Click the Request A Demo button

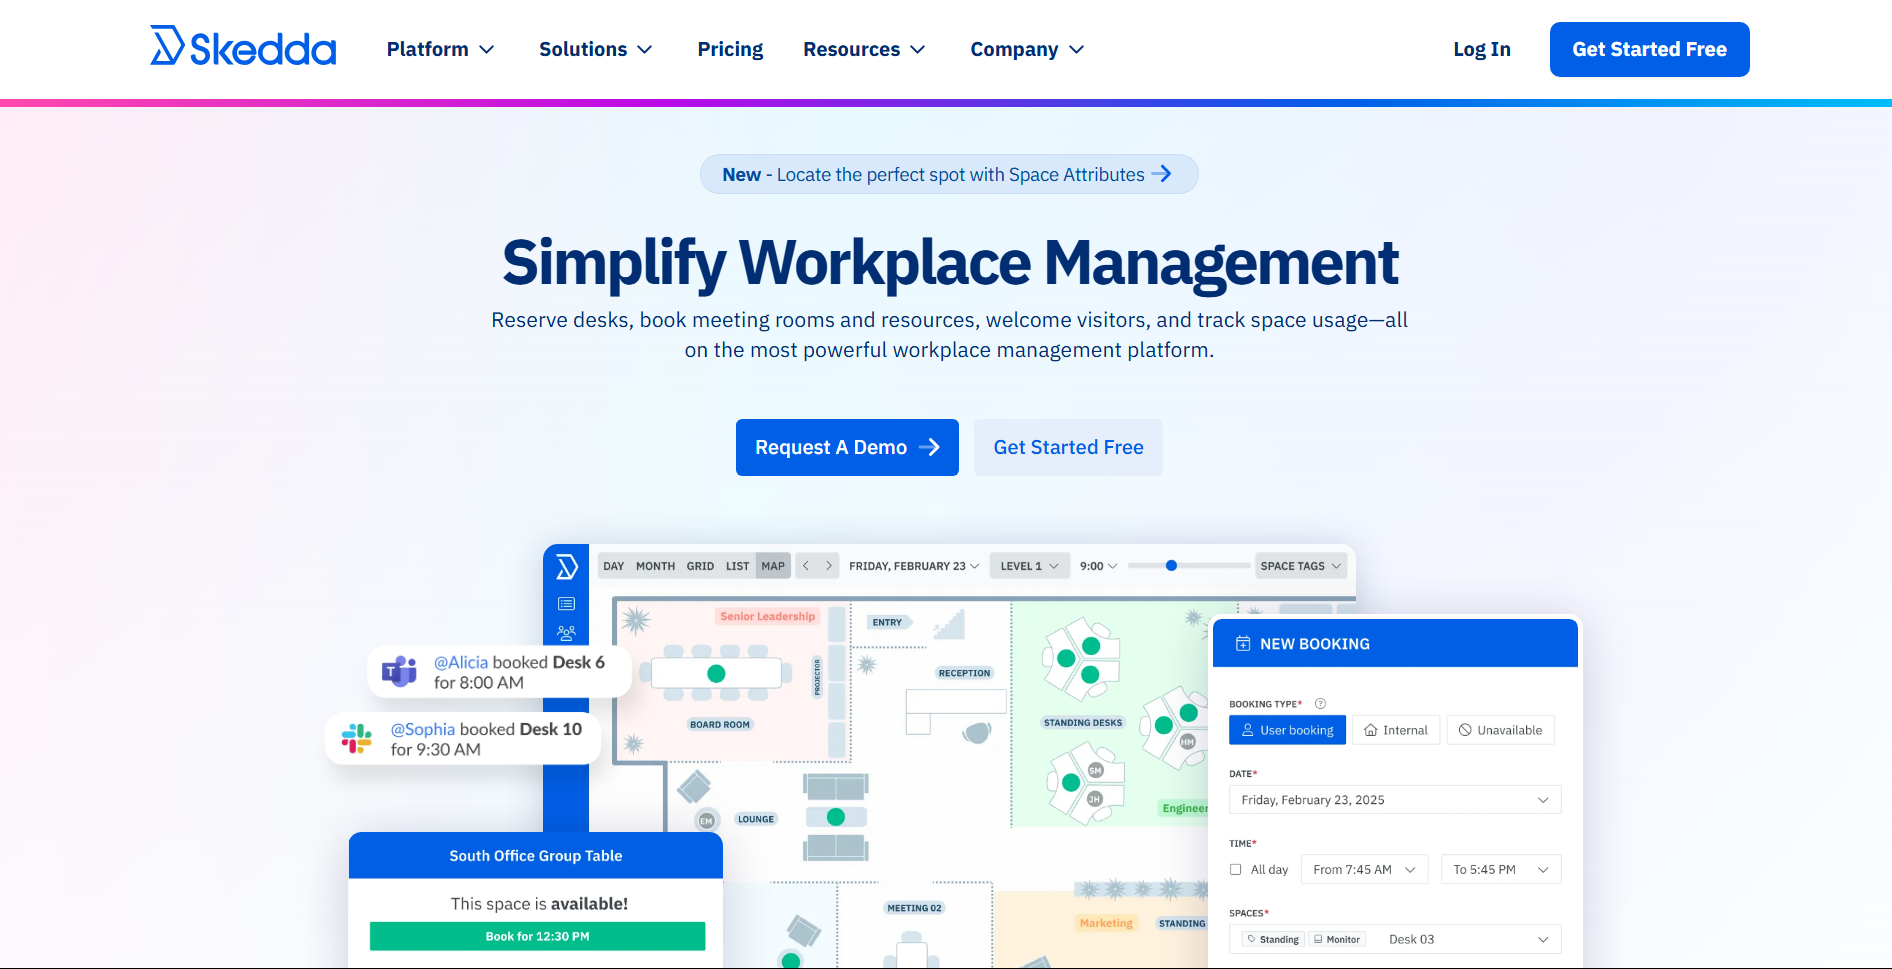[846, 447]
